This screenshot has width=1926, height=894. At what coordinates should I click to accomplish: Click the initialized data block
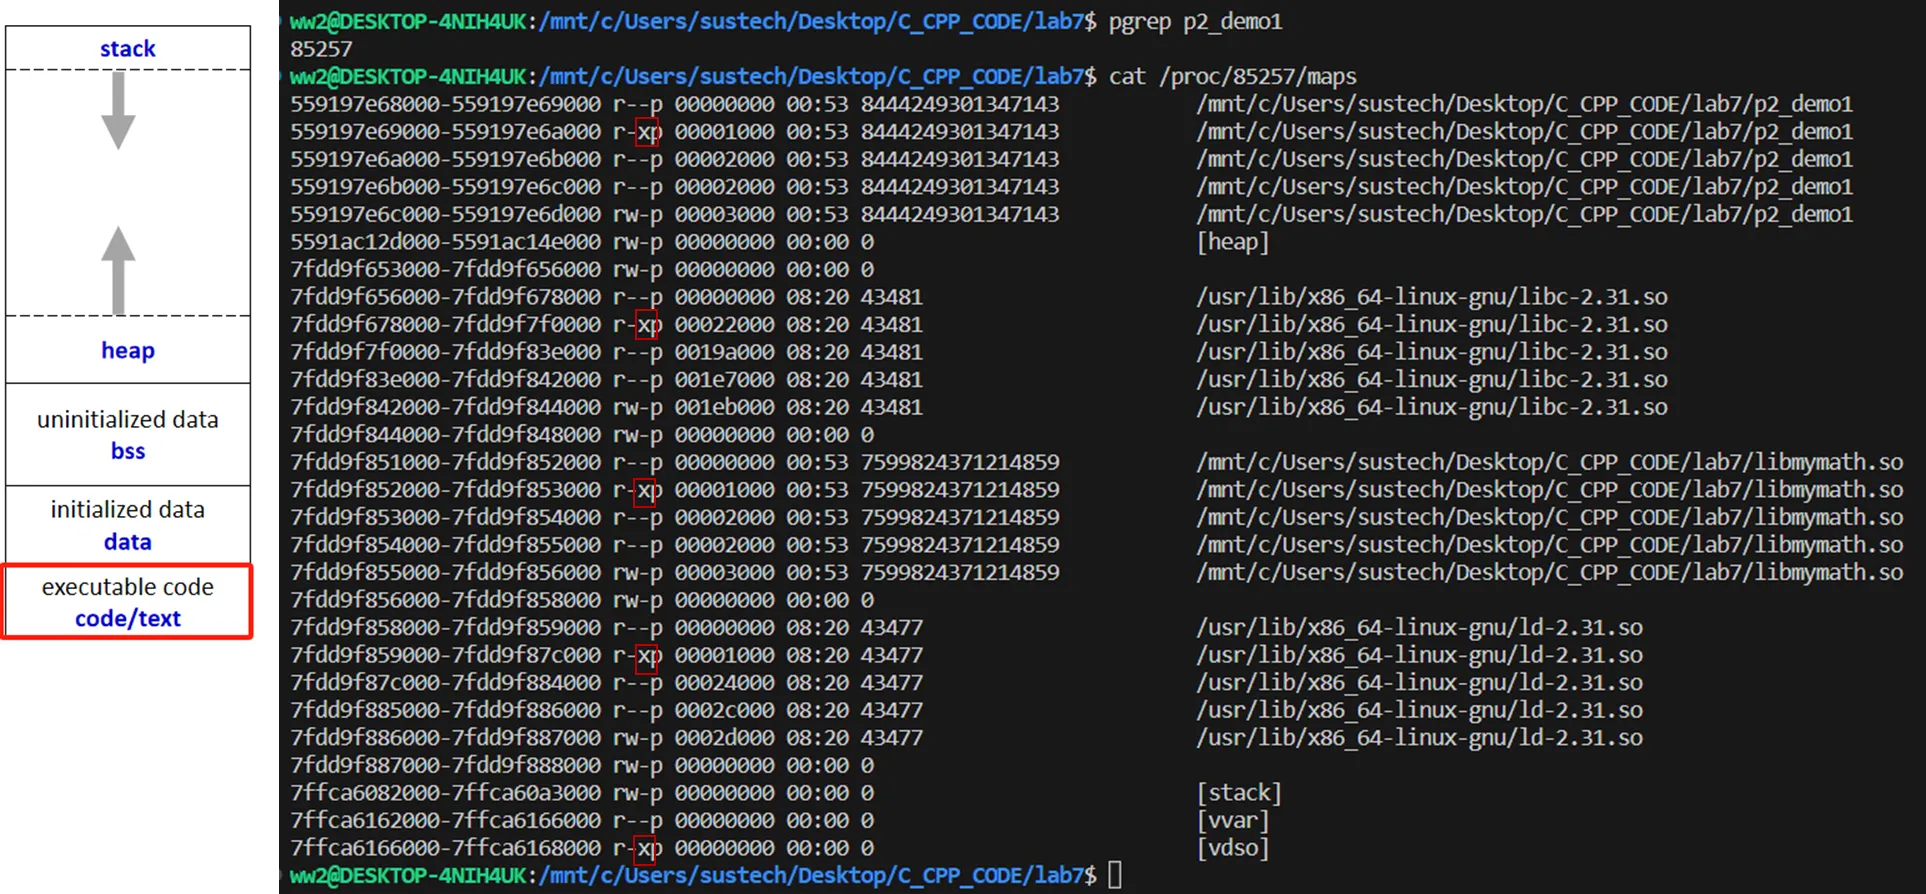click(x=127, y=525)
